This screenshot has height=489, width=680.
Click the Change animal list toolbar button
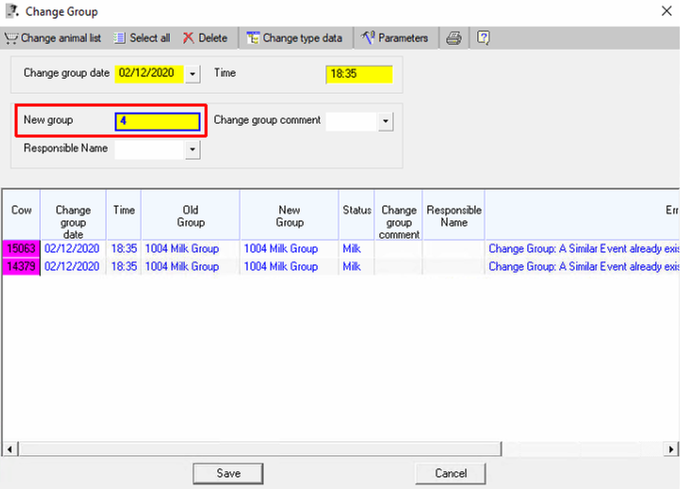pos(53,38)
